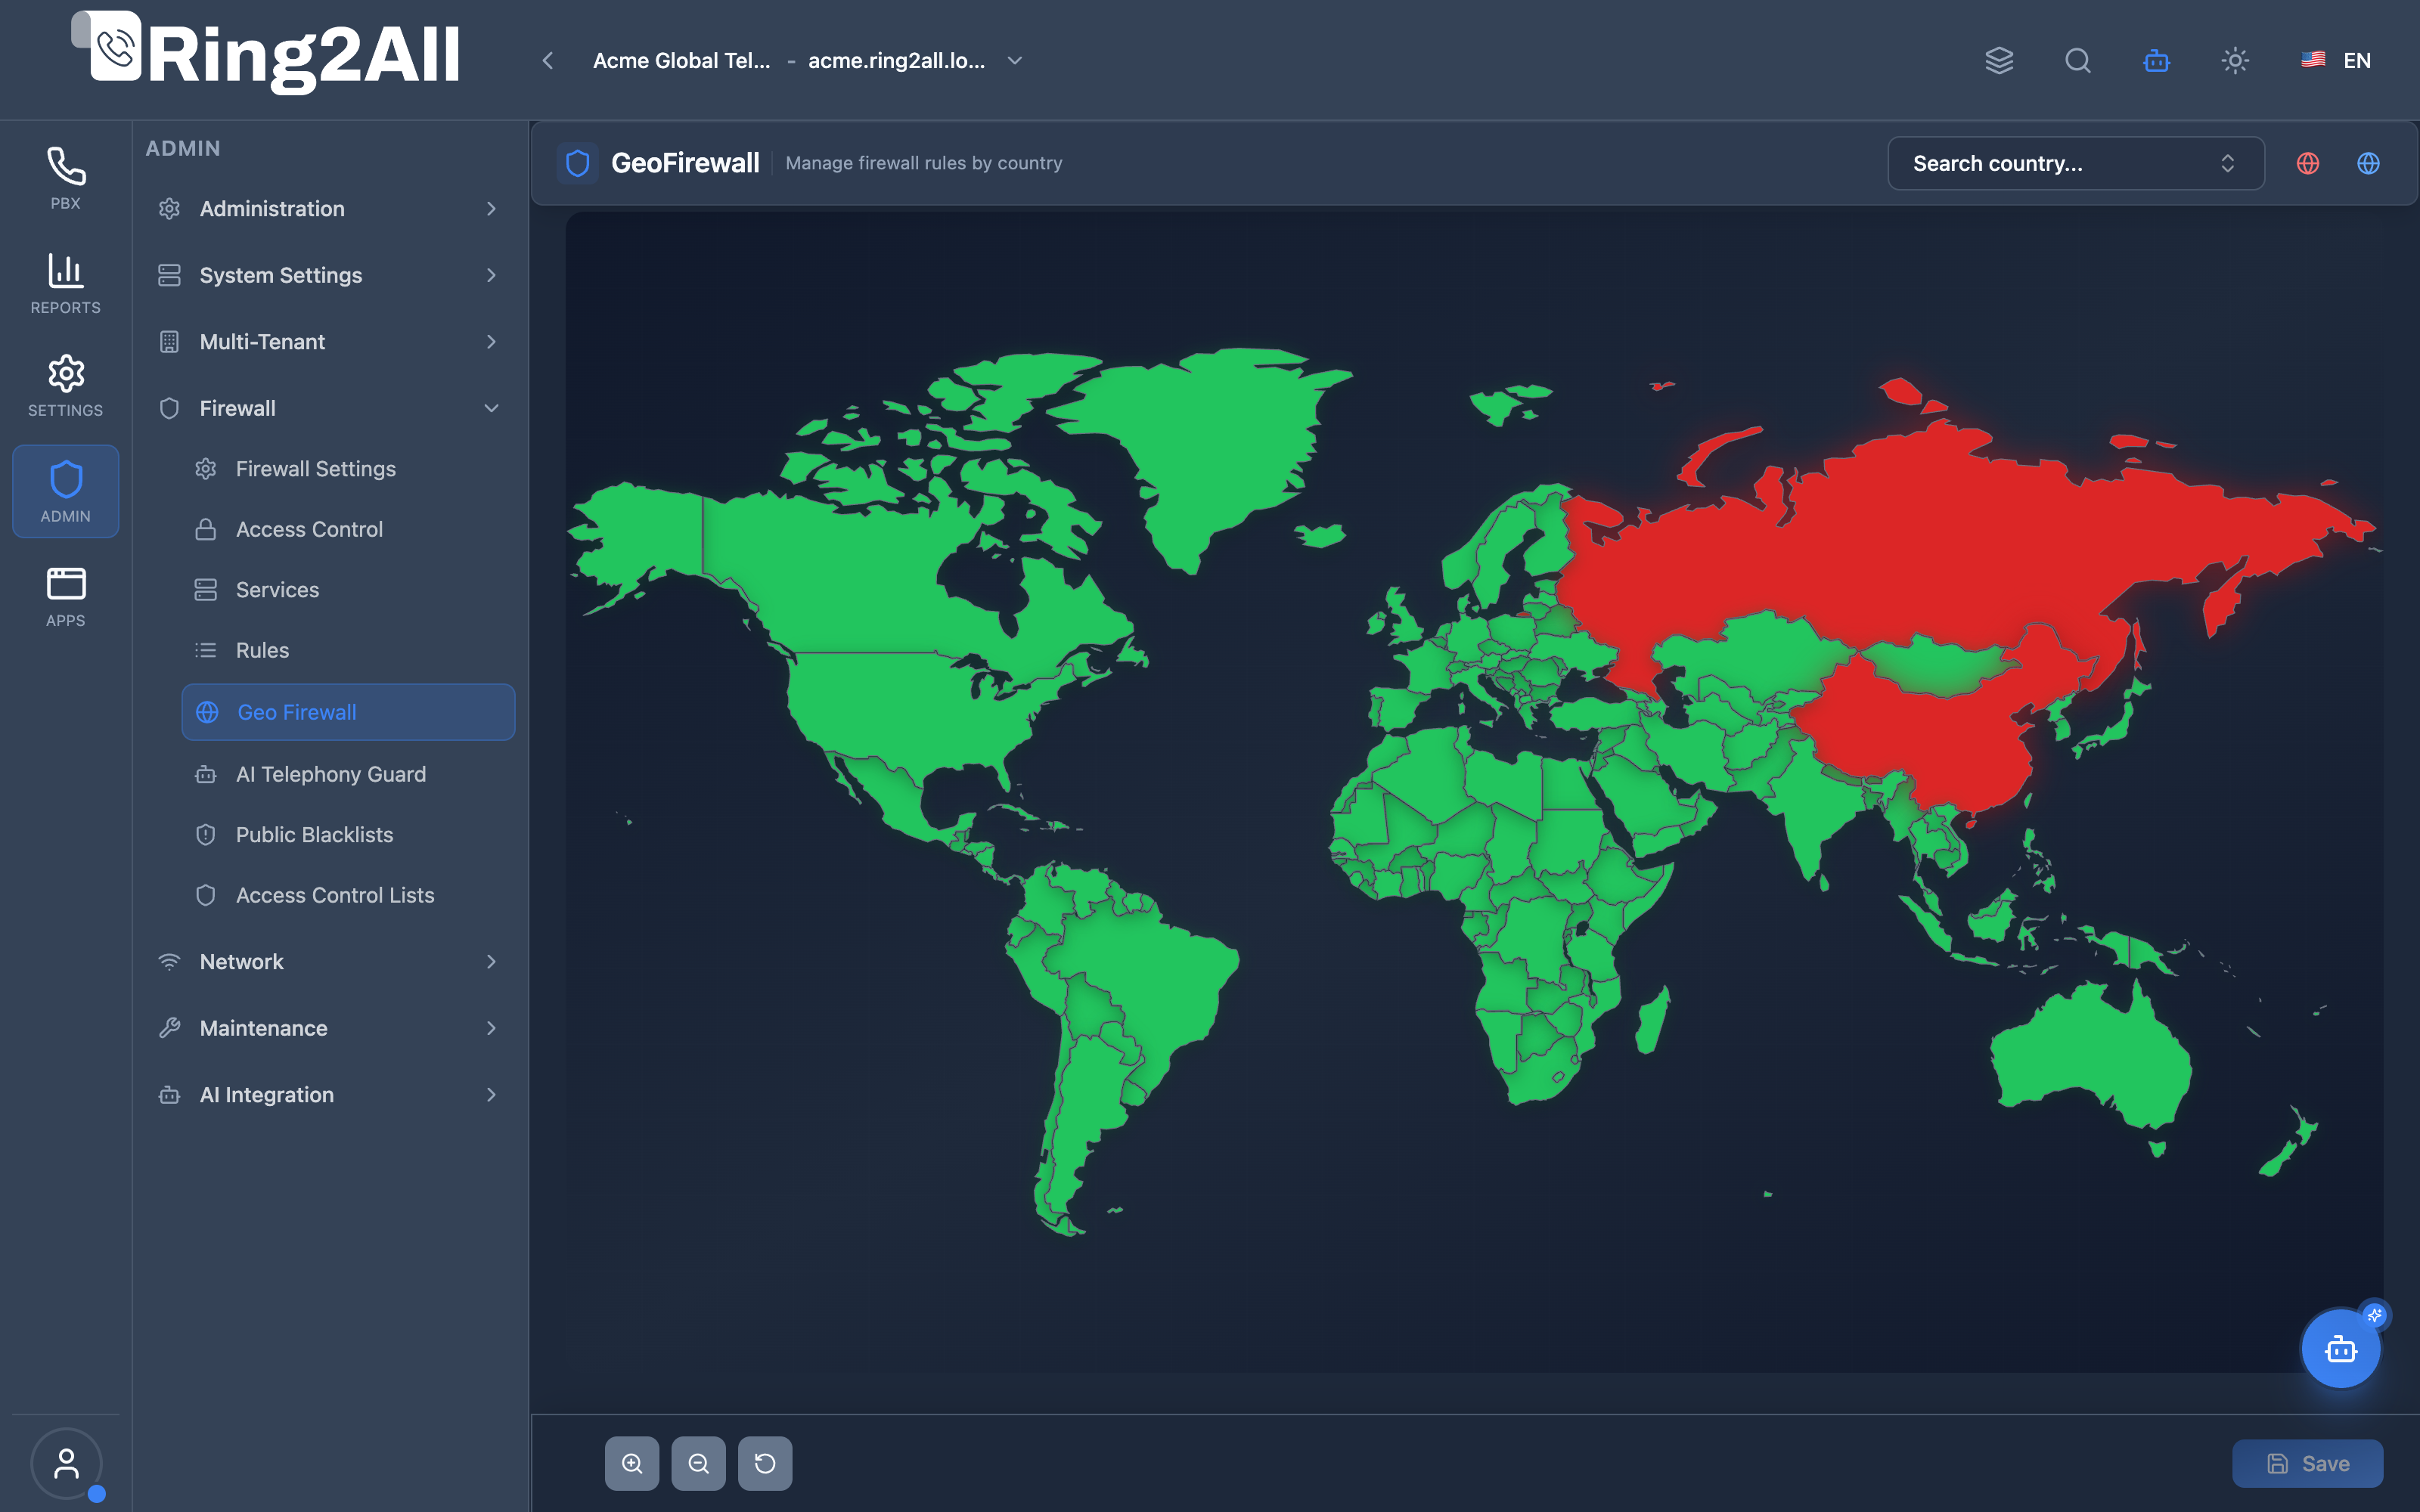Open AI Telephony Guard item
This screenshot has width=2420, height=1512.
348,774
